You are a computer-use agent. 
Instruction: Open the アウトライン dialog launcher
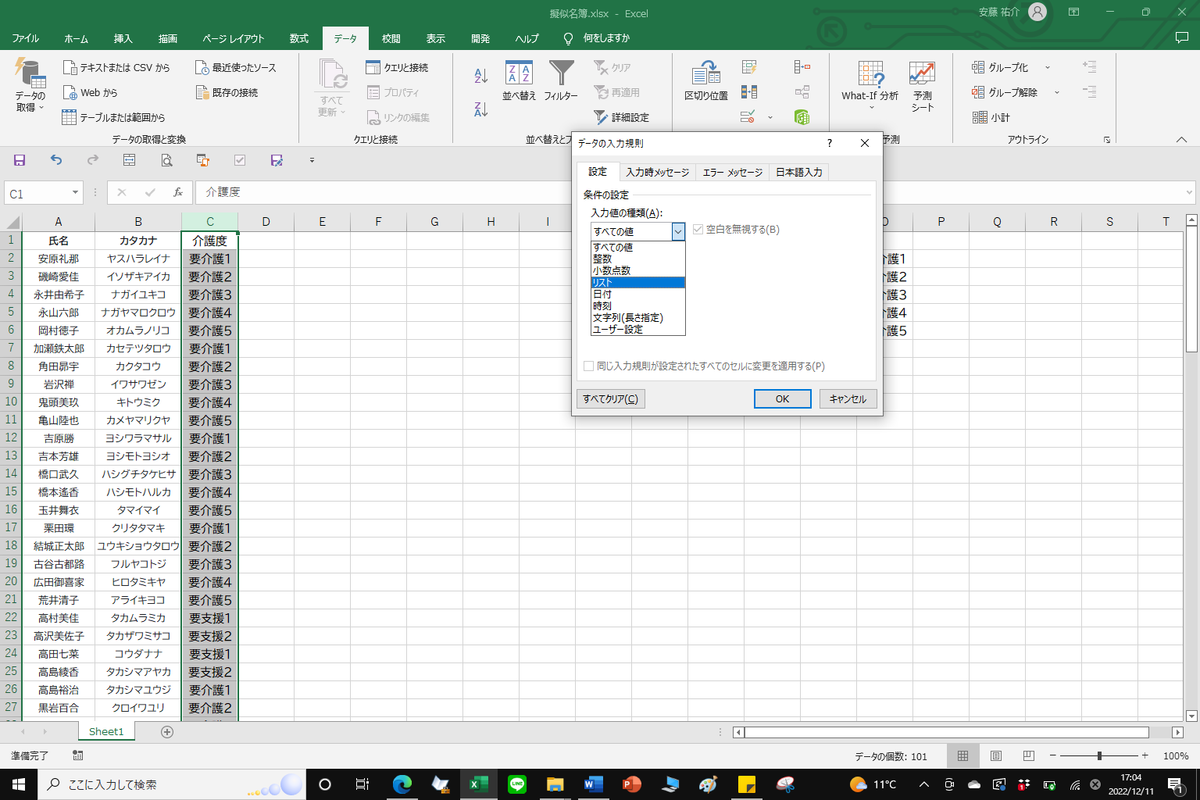pyautogui.click(x=1107, y=140)
